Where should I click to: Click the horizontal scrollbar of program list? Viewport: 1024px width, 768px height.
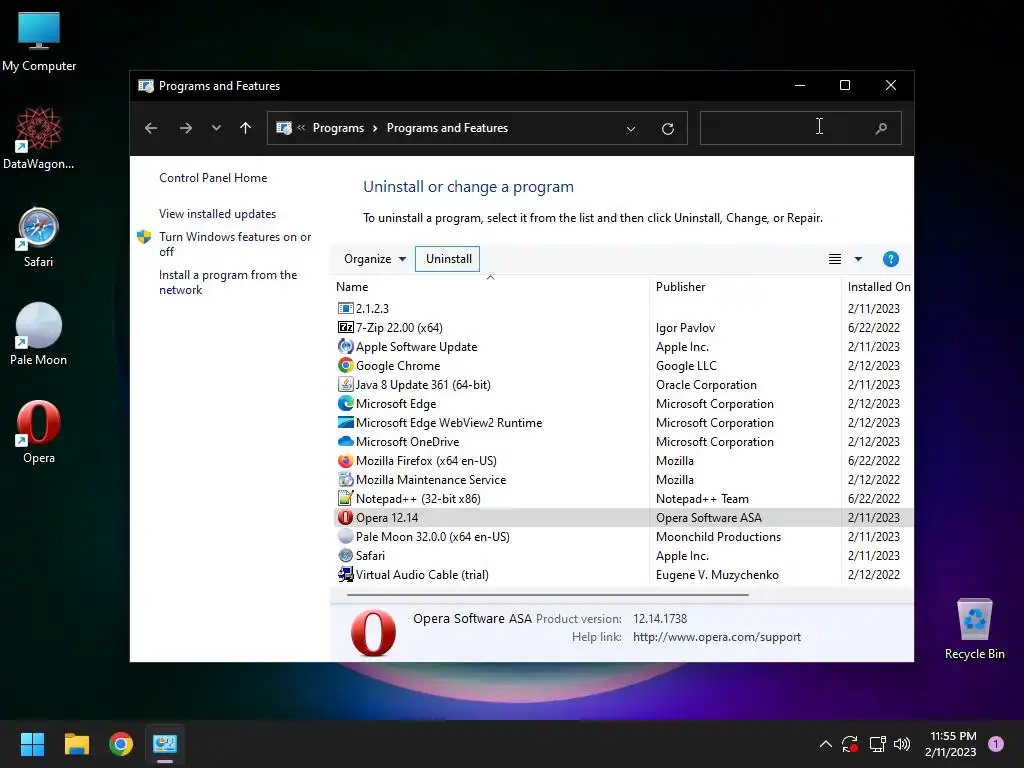tap(547, 595)
